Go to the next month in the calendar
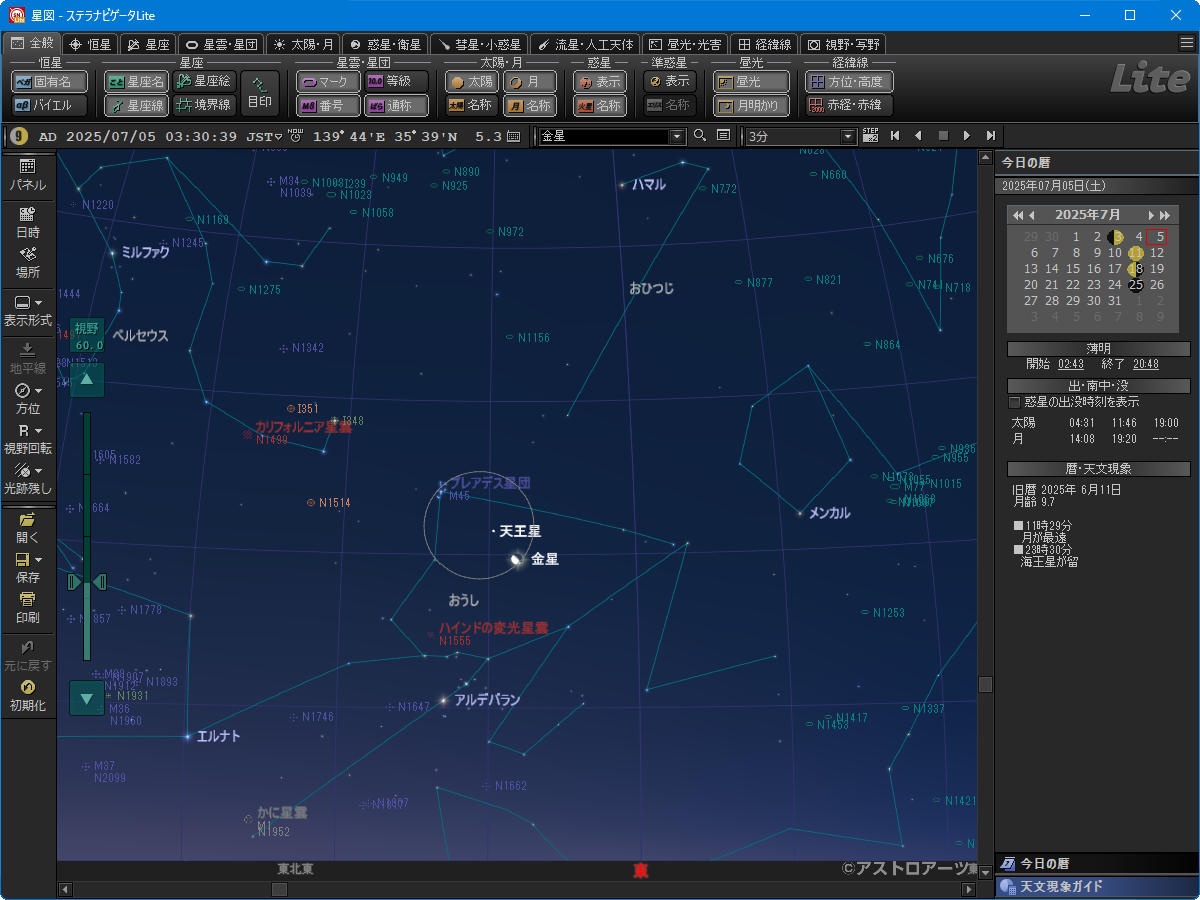This screenshot has width=1200, height=900. click(1151, 215)
